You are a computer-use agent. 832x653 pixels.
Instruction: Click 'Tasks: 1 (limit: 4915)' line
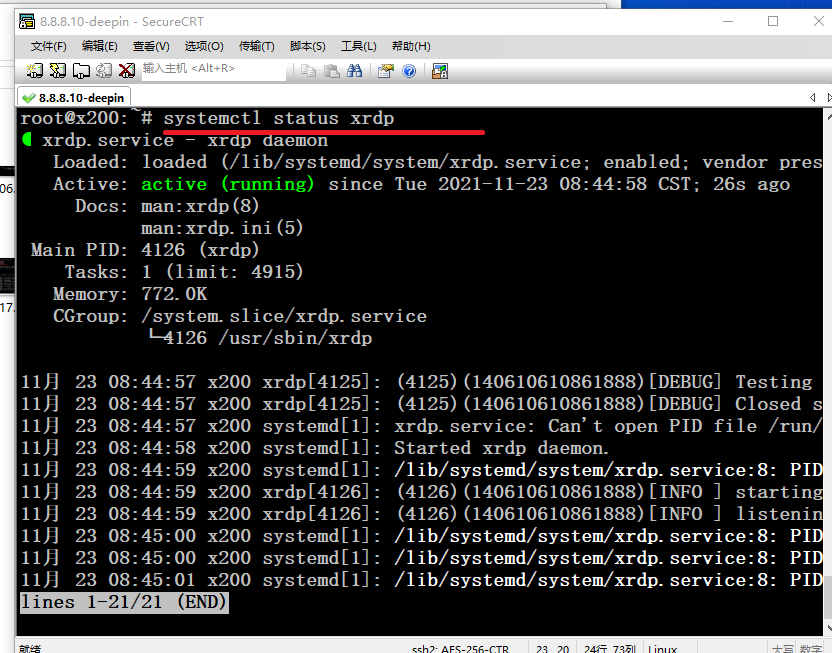[x=184, y=272]
